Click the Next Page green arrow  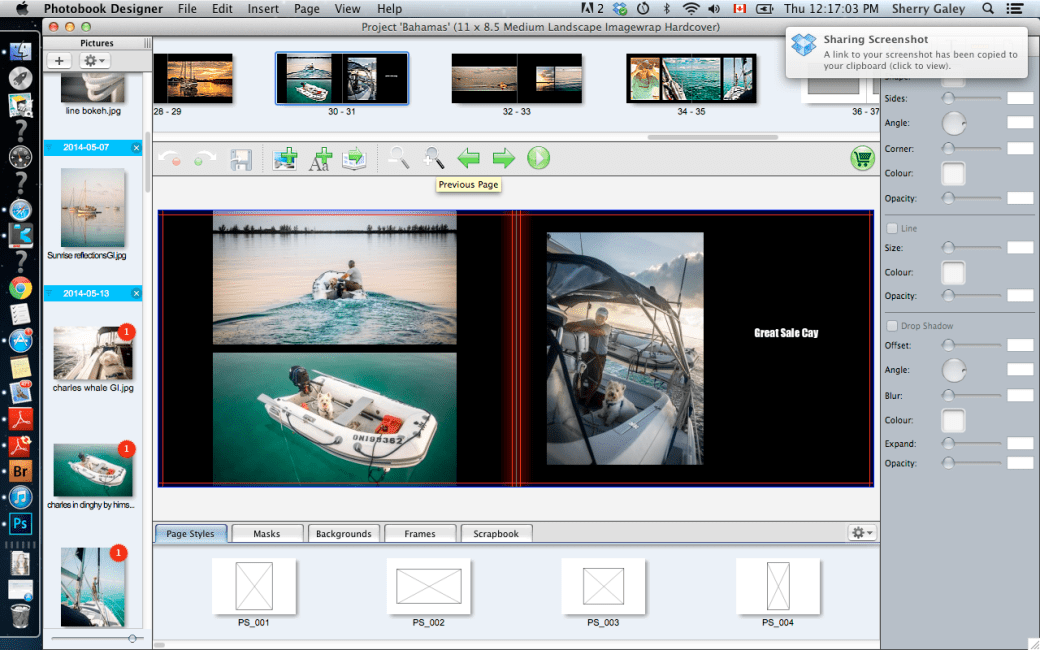click(503, 158)
